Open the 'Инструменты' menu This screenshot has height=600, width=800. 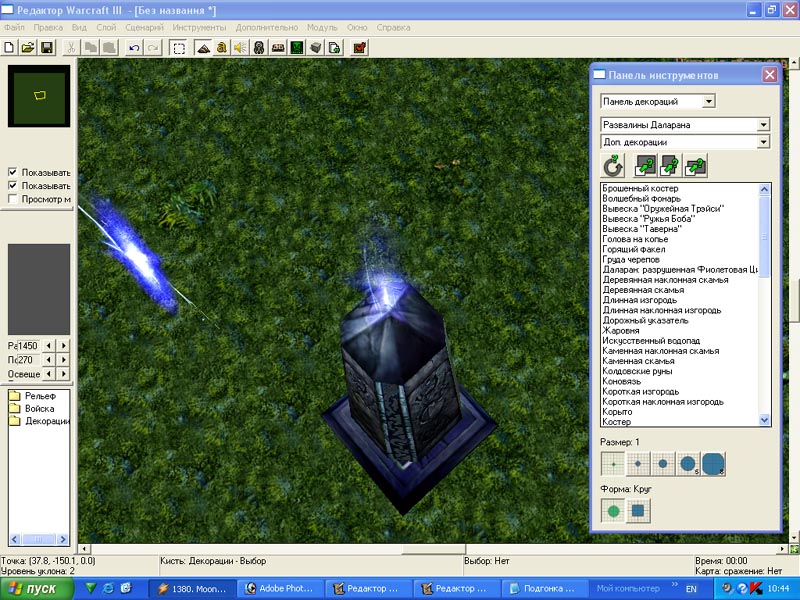click(x=199, y=28)
